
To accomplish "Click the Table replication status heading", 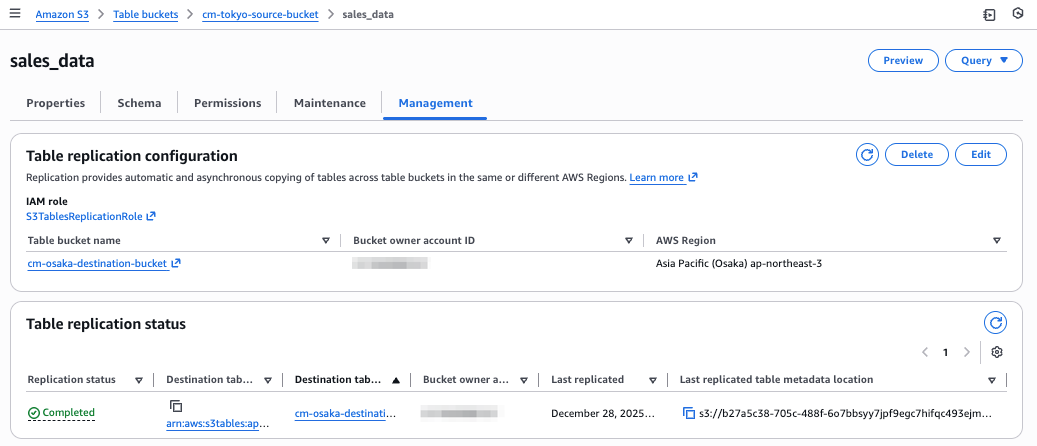I will coord(106,324).
